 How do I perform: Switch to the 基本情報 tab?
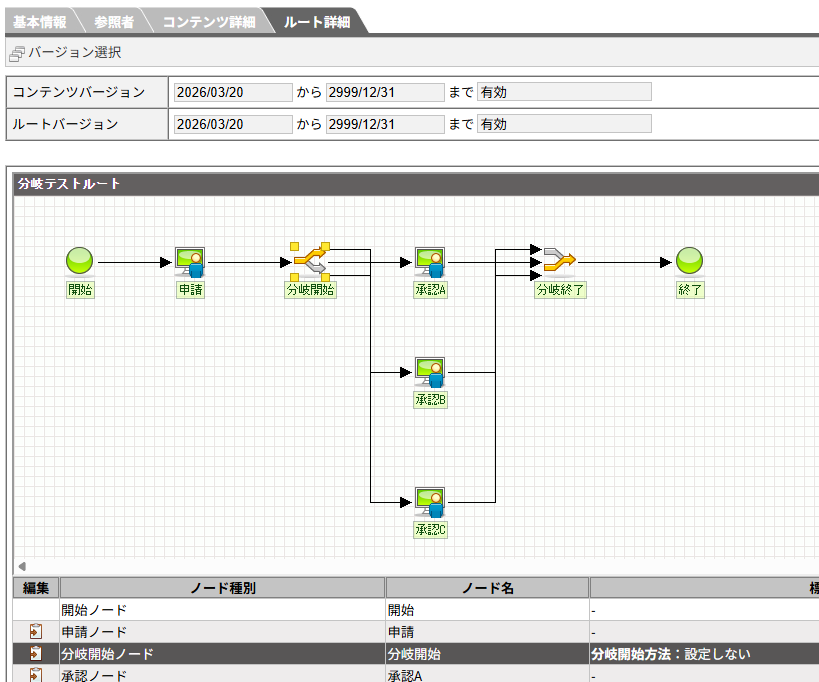point(38,21)
